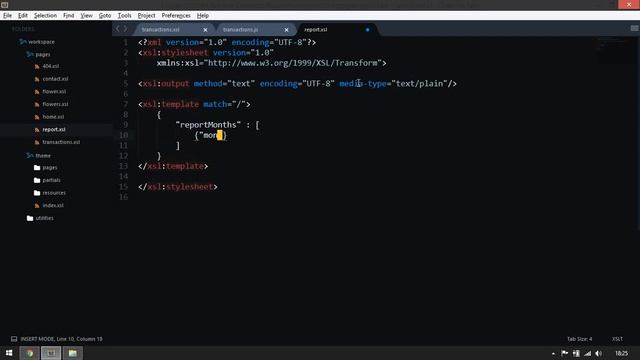Open contact.xsl in the sidebar

click(55, 79)
